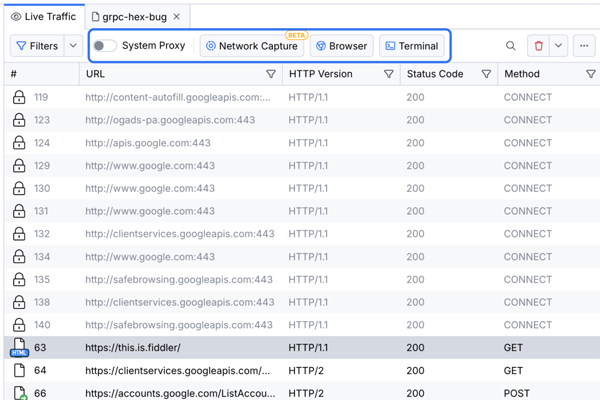Click the lock icon on row 119
Screen dimensions: 600x400
(x=19, y=97)
